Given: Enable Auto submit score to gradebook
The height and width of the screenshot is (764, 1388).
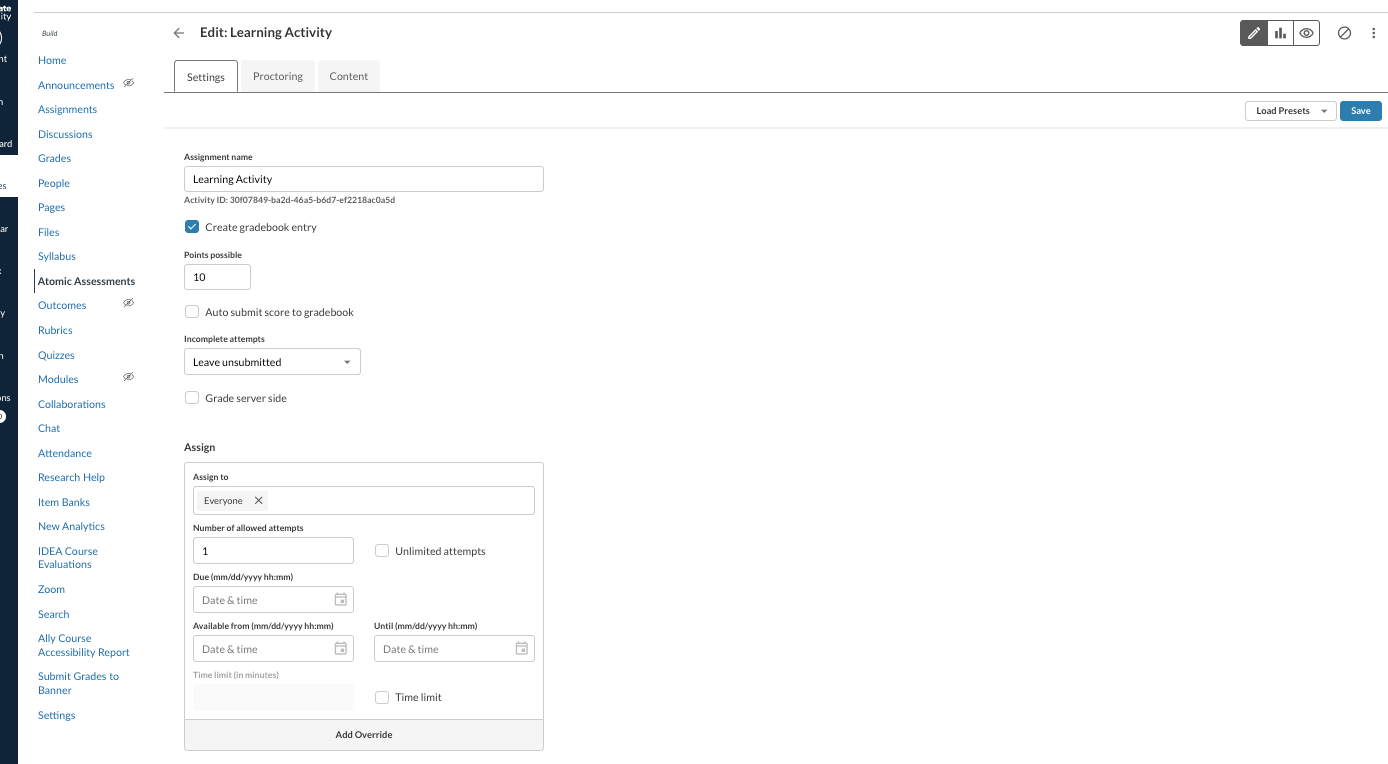Looking at the screenshot, I should coord(191,311).
